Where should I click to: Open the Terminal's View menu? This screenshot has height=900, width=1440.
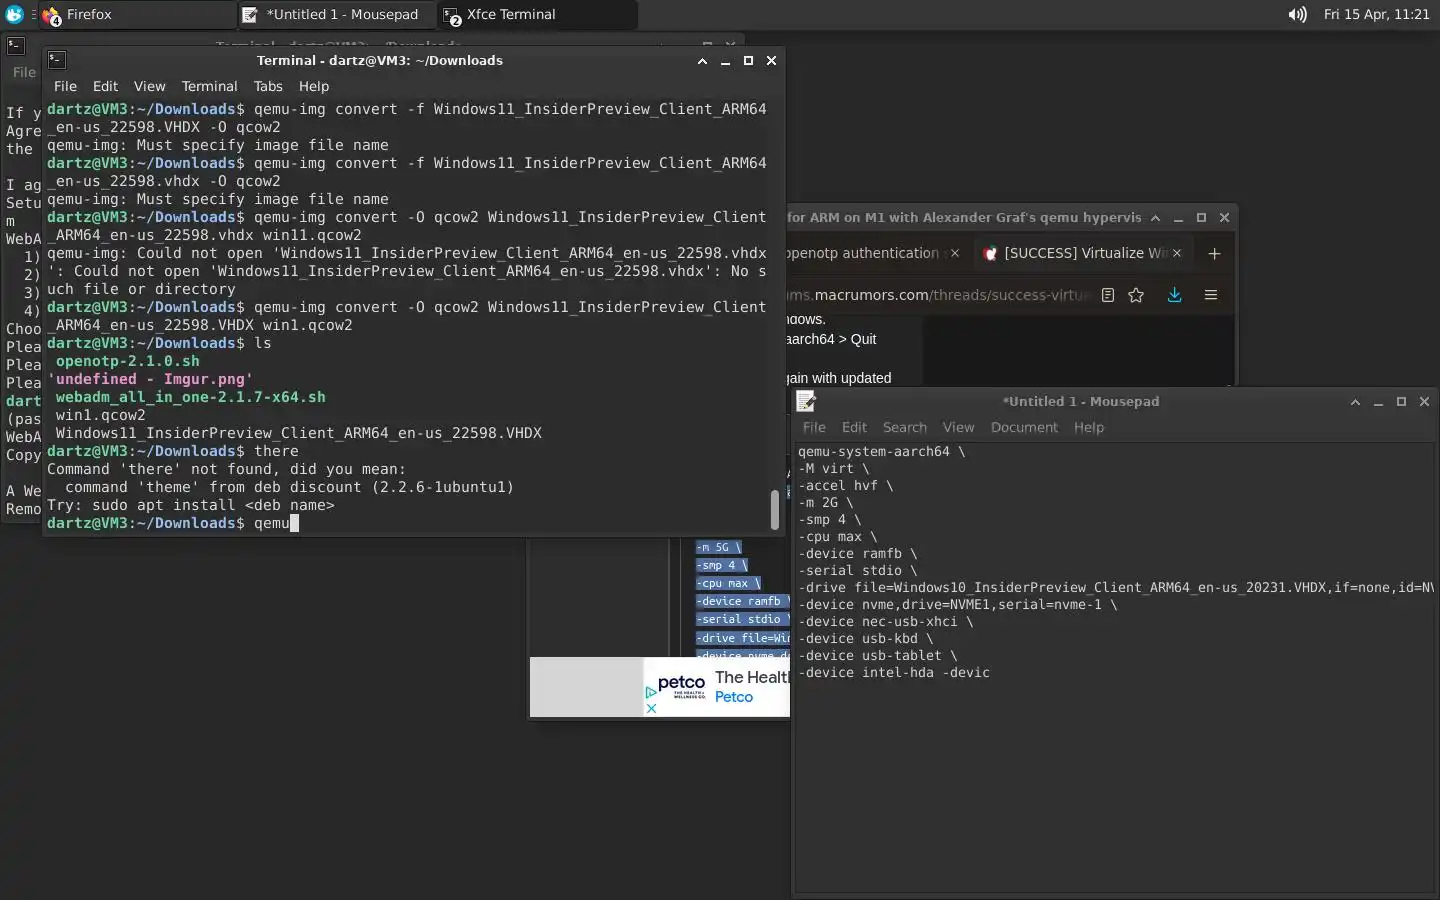click(x=149, y=86)
